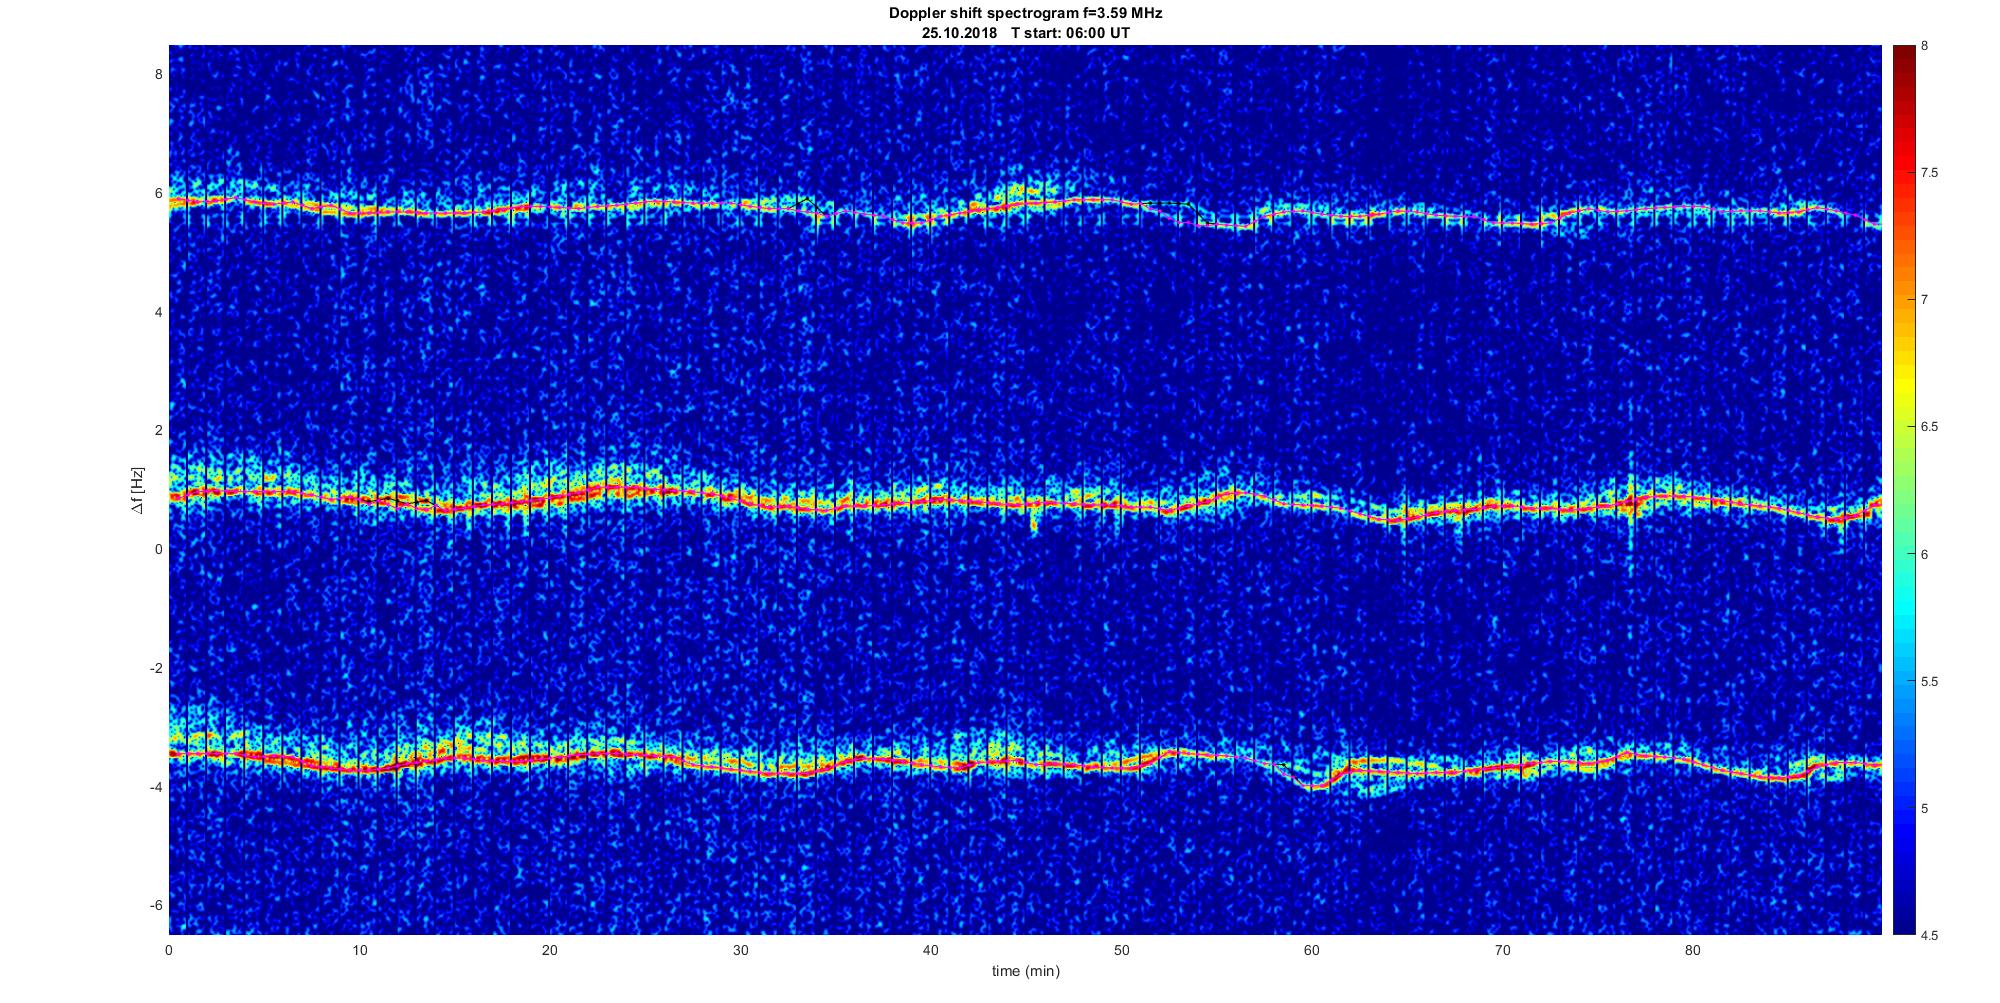The width and height of the screenshot is (2000, 1003).
Task: Click the y-axis tick label -6
Action: click(155, 905)
